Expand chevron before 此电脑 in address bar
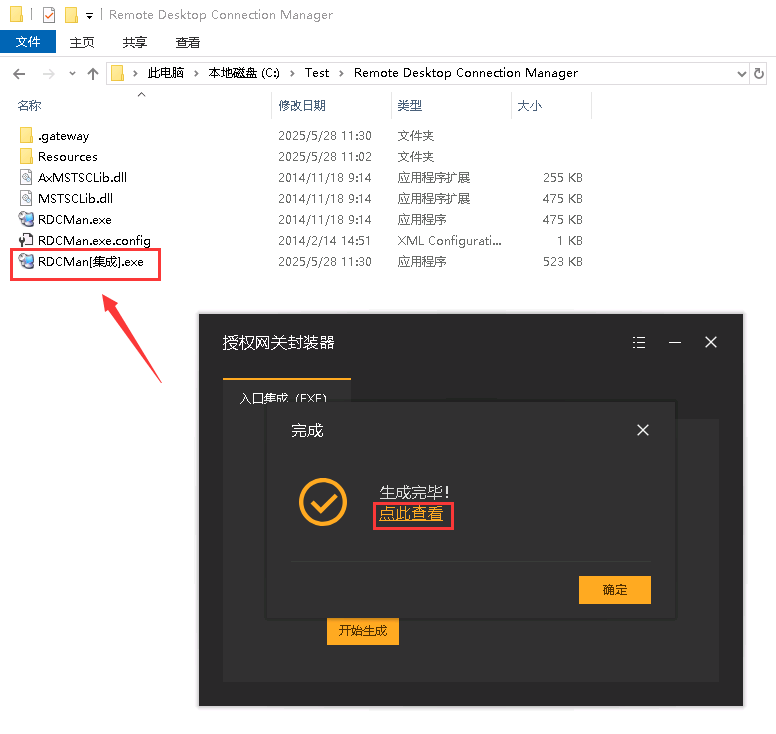The image size is (776, 734). click(135, 74)
